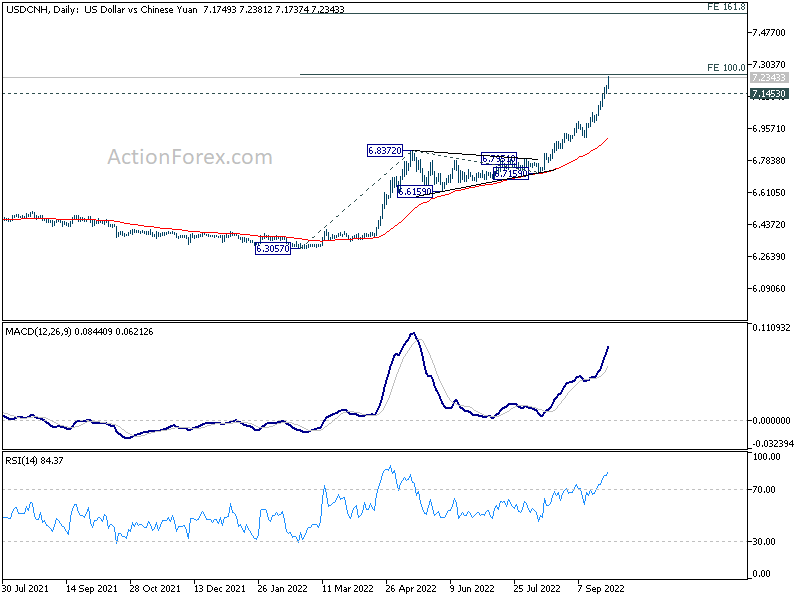Click the MACD -0.032394 scale value

(771, 444)
